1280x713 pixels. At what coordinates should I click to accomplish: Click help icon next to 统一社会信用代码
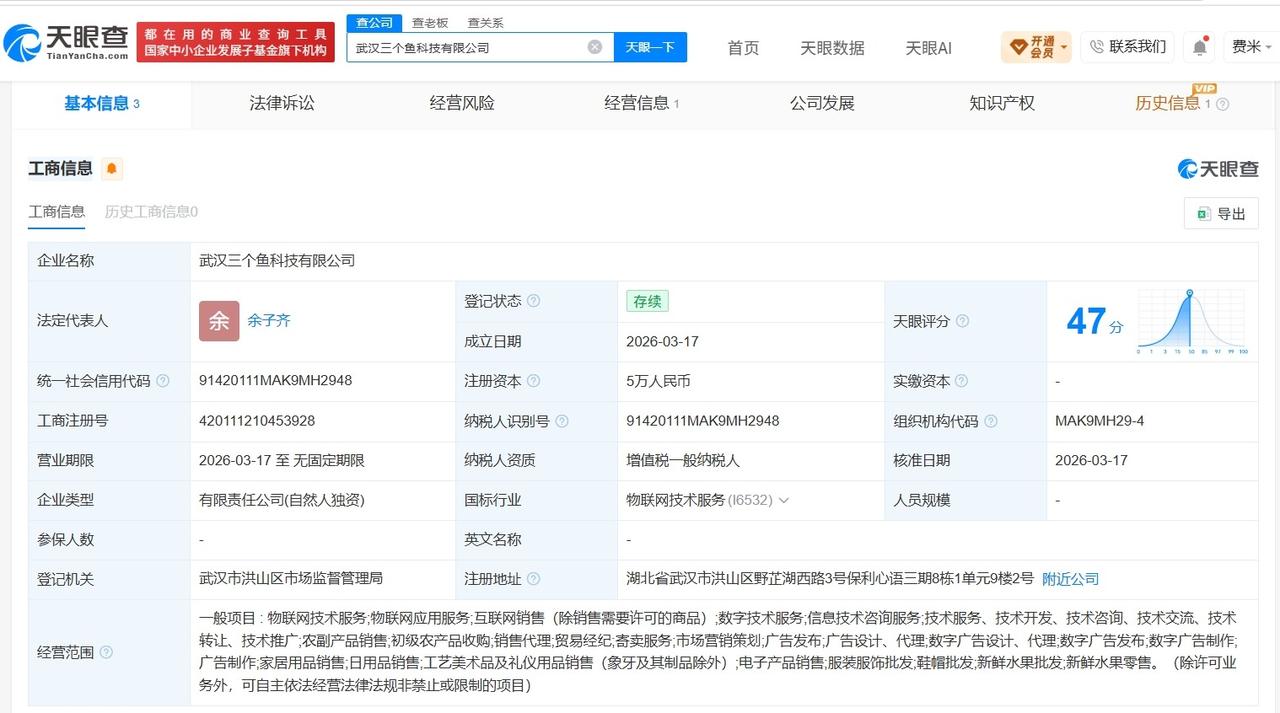point(163,381)
